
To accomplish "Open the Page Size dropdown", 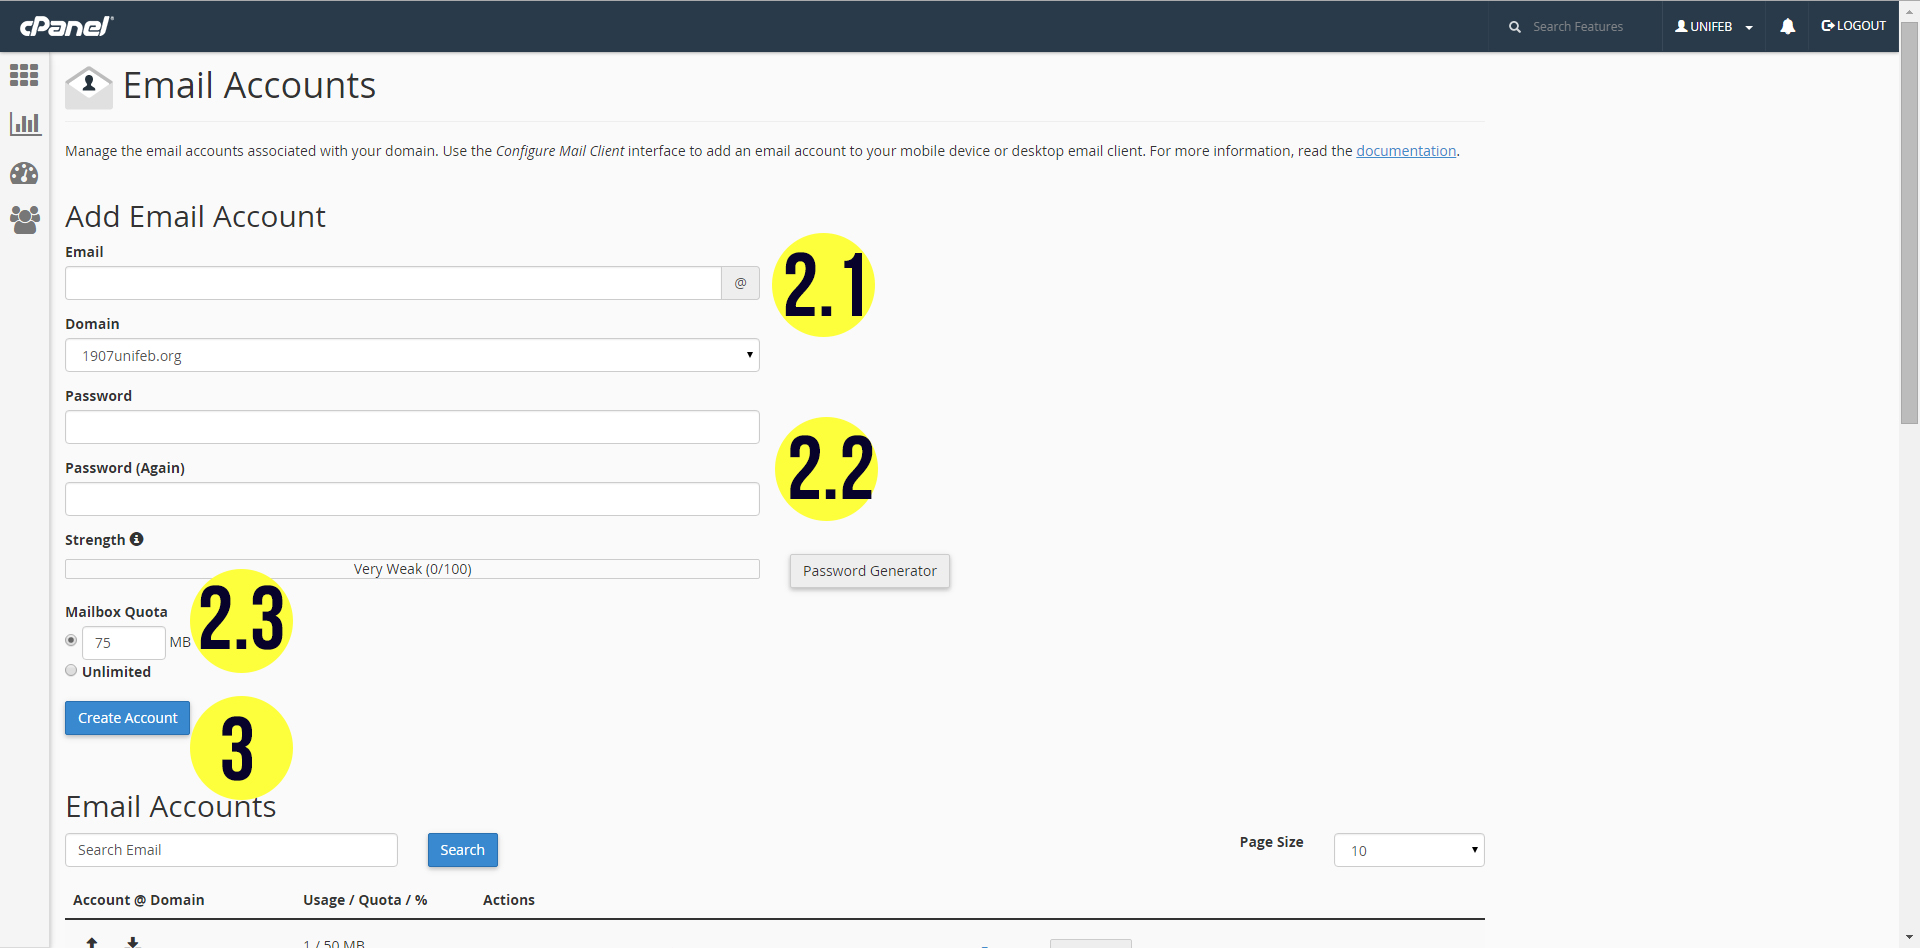I will 1408,850.
